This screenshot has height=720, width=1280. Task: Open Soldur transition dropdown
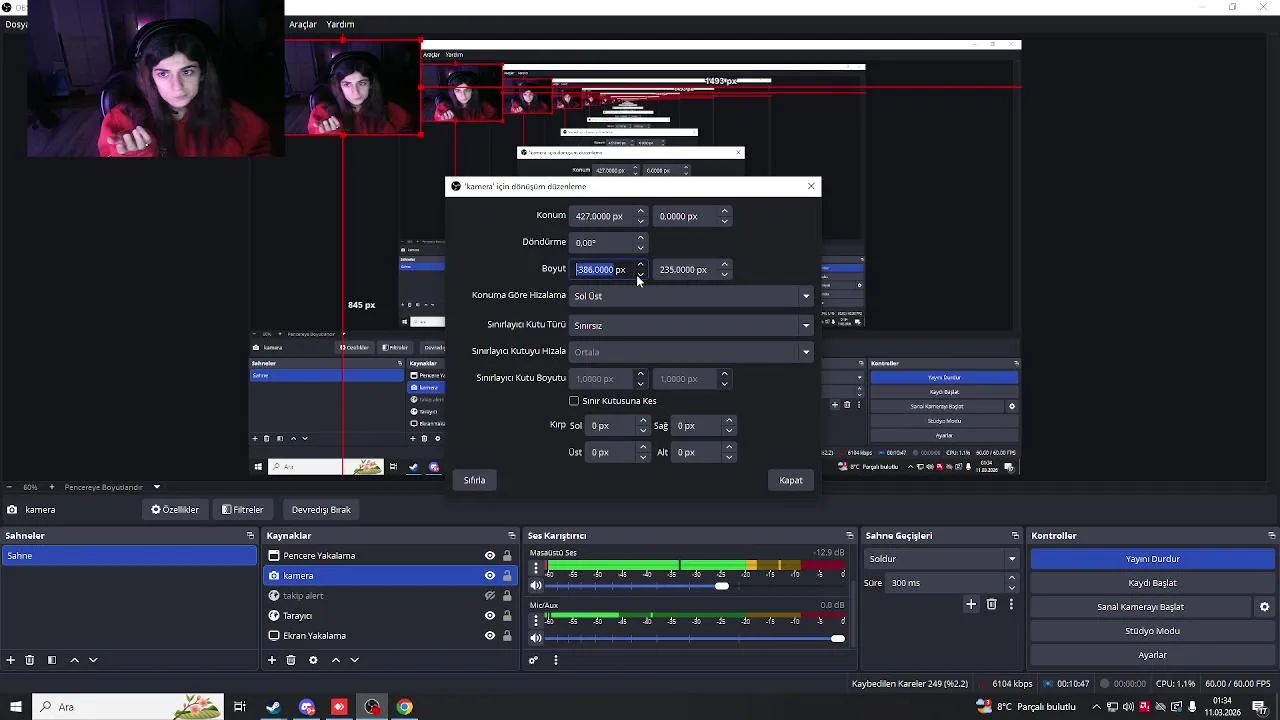pos(942,559)
